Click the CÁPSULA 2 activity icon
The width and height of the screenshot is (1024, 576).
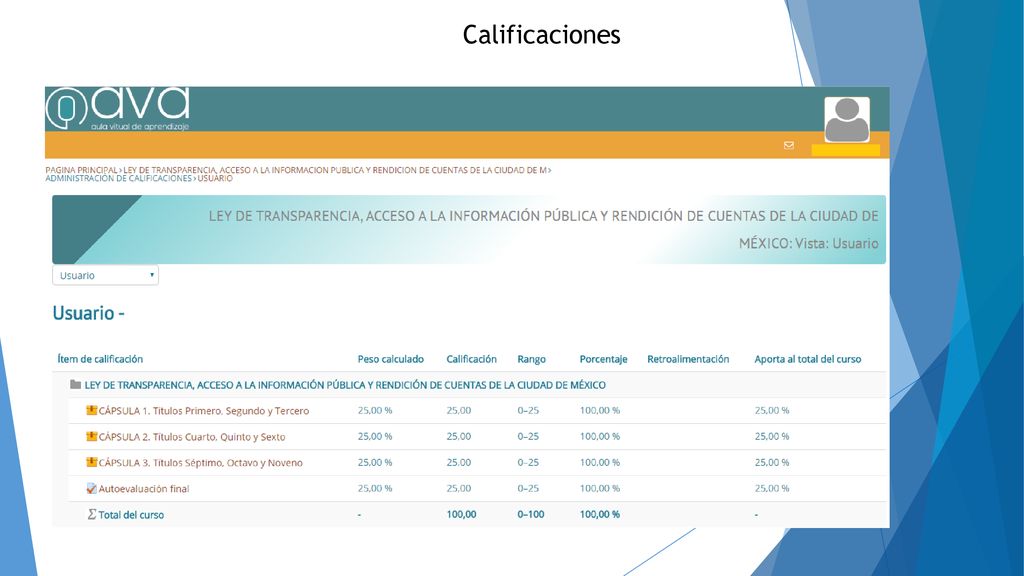[x=91, y=436]
